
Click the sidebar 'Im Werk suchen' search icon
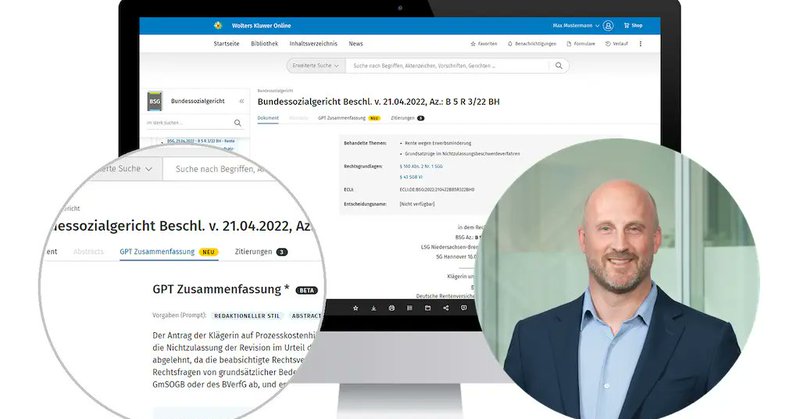[238, 123]
